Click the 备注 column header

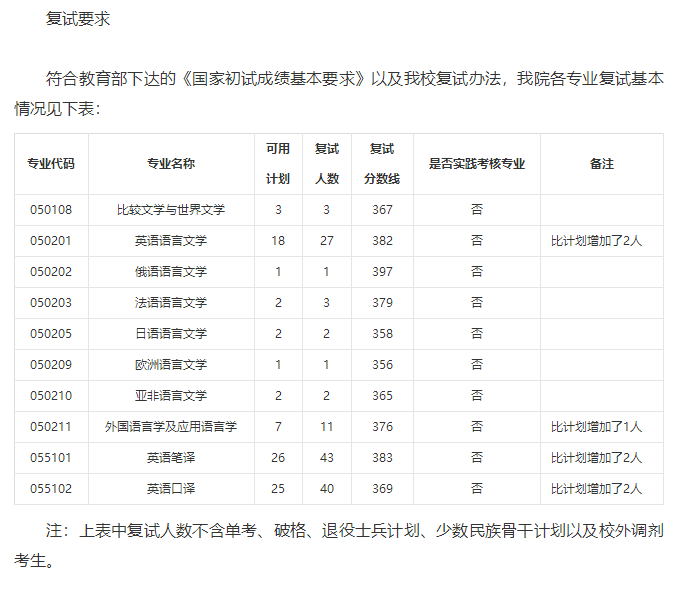tap(602, 164)
